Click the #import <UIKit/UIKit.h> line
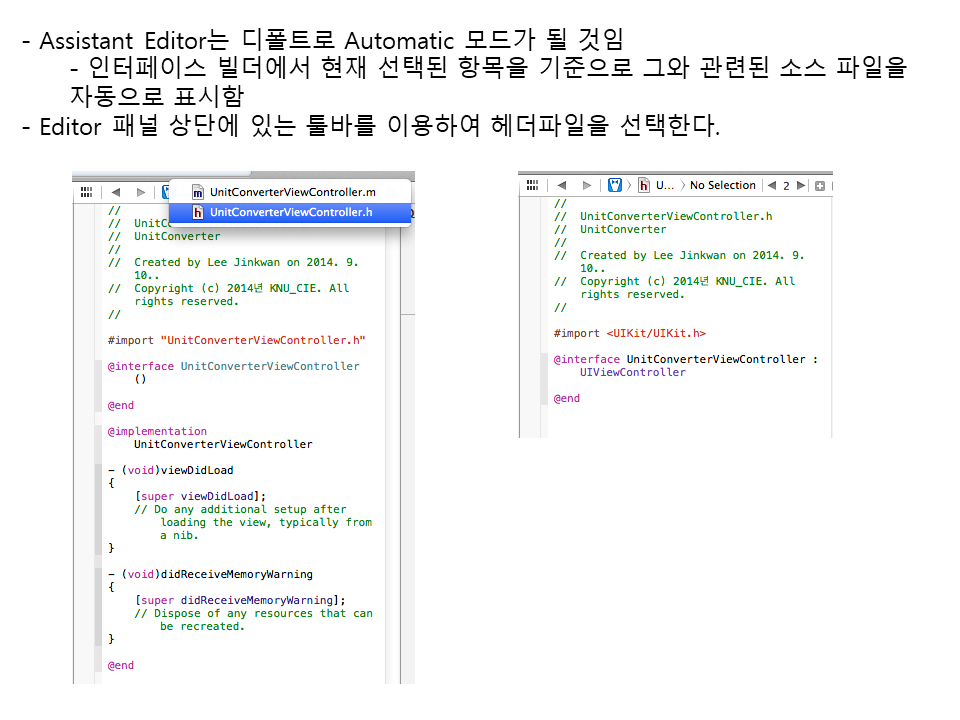The image size is (960, 720). (630, 334)
